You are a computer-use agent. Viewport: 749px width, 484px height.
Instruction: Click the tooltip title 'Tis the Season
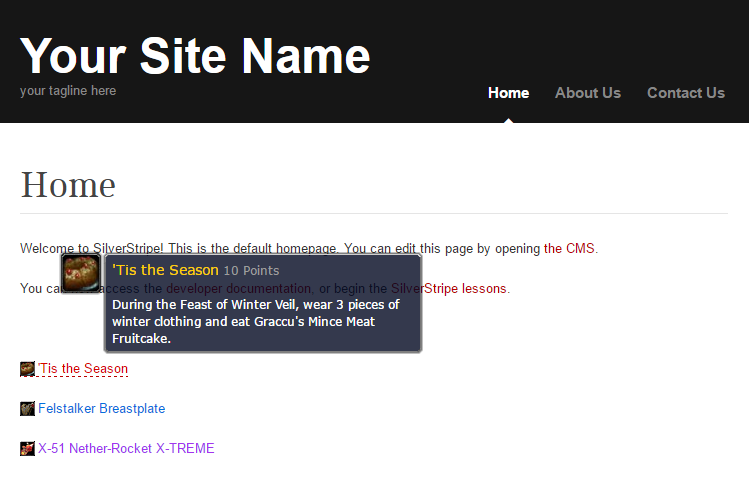[165, 270]
